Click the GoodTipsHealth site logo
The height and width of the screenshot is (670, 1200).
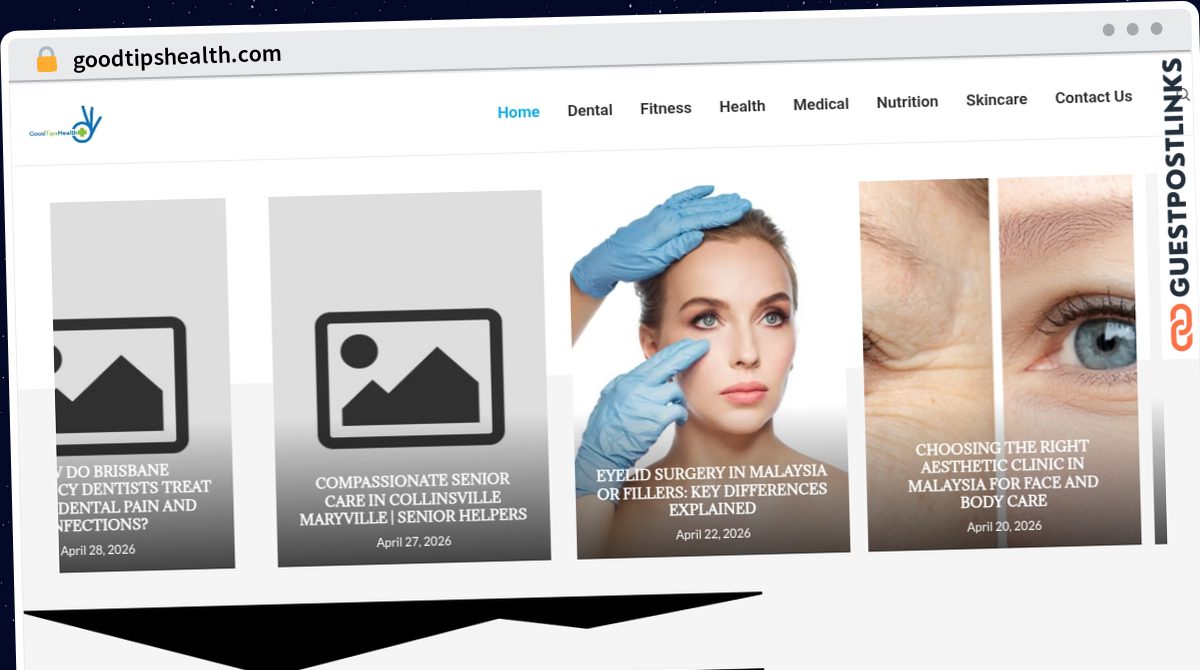pyautogui.click(x=66, y=127)
